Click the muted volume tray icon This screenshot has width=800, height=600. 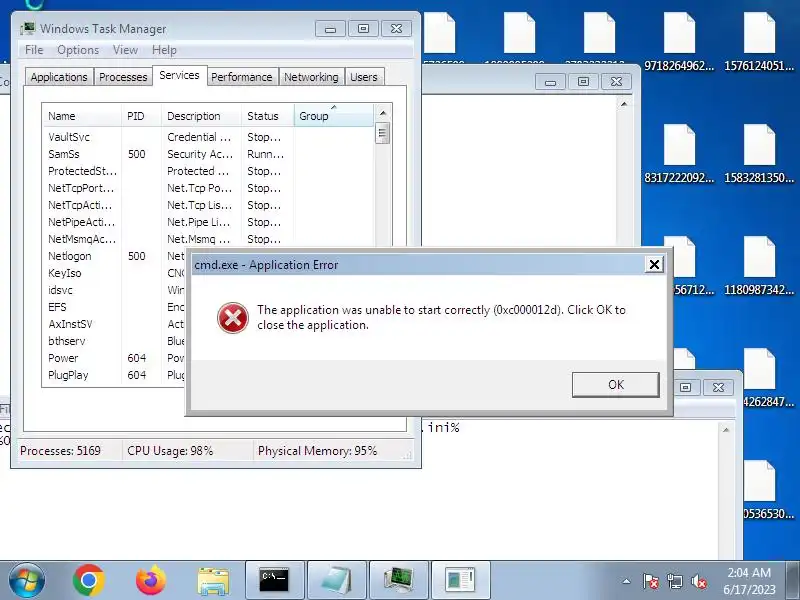pos(698,581)
